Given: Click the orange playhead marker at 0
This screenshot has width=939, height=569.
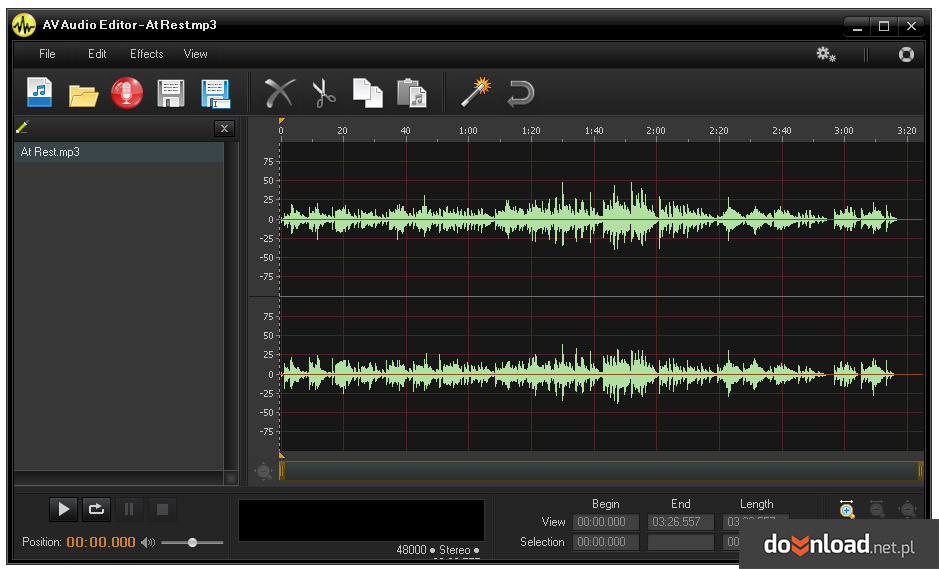Looking at the screenshot, I should tap(281, 121).
